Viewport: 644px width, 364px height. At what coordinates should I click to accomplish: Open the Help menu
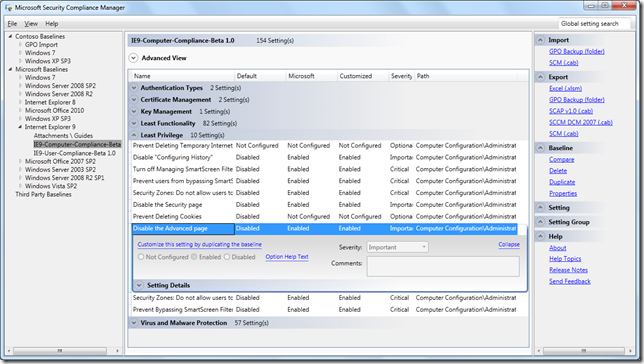tap(52, 24)
